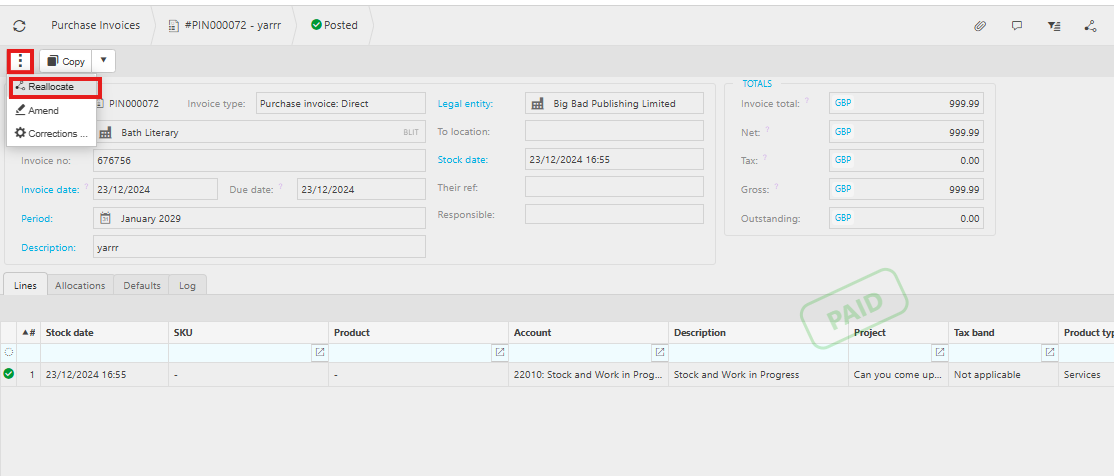Click the refresh icon in breadcrumb bar

pos(19,26)
